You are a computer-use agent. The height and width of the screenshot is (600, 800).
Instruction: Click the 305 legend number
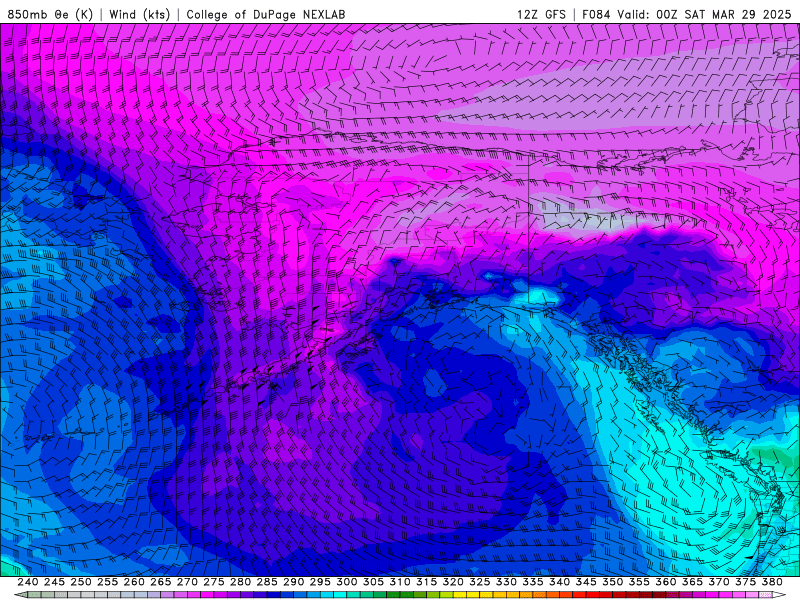[373, 582]
